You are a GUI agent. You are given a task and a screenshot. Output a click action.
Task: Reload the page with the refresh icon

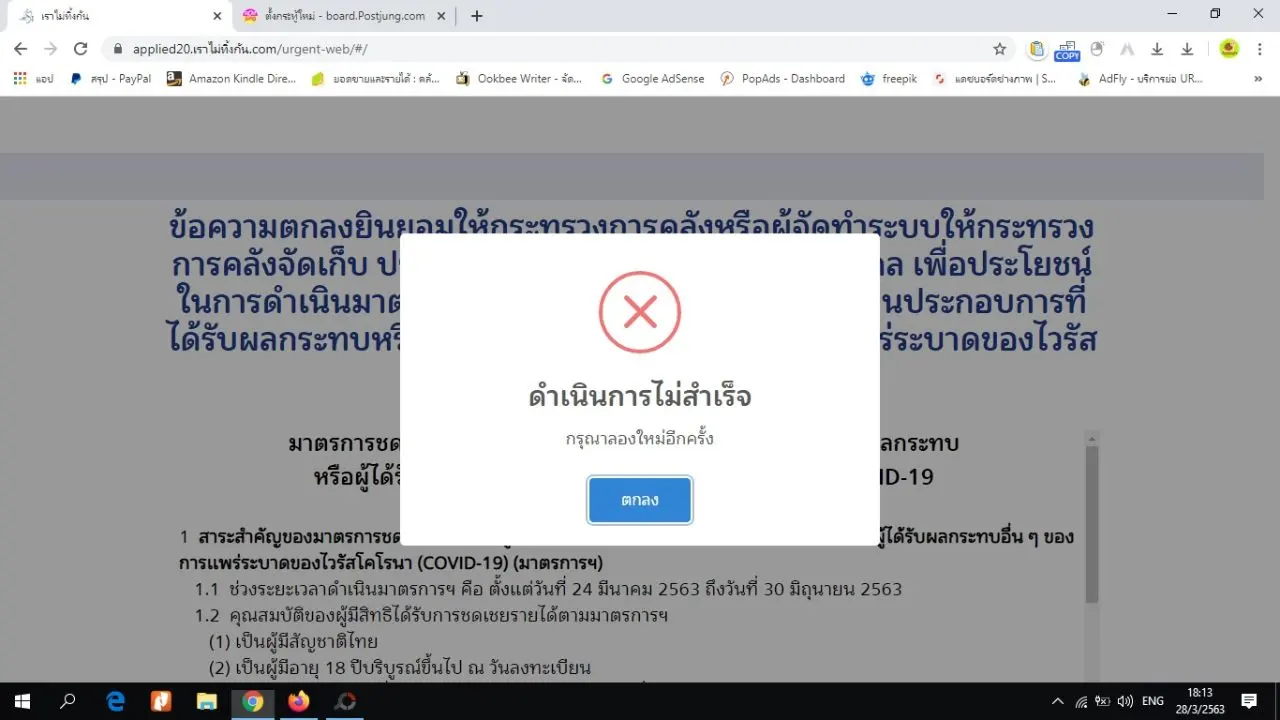pyautogui.click(x=81, y=48)
